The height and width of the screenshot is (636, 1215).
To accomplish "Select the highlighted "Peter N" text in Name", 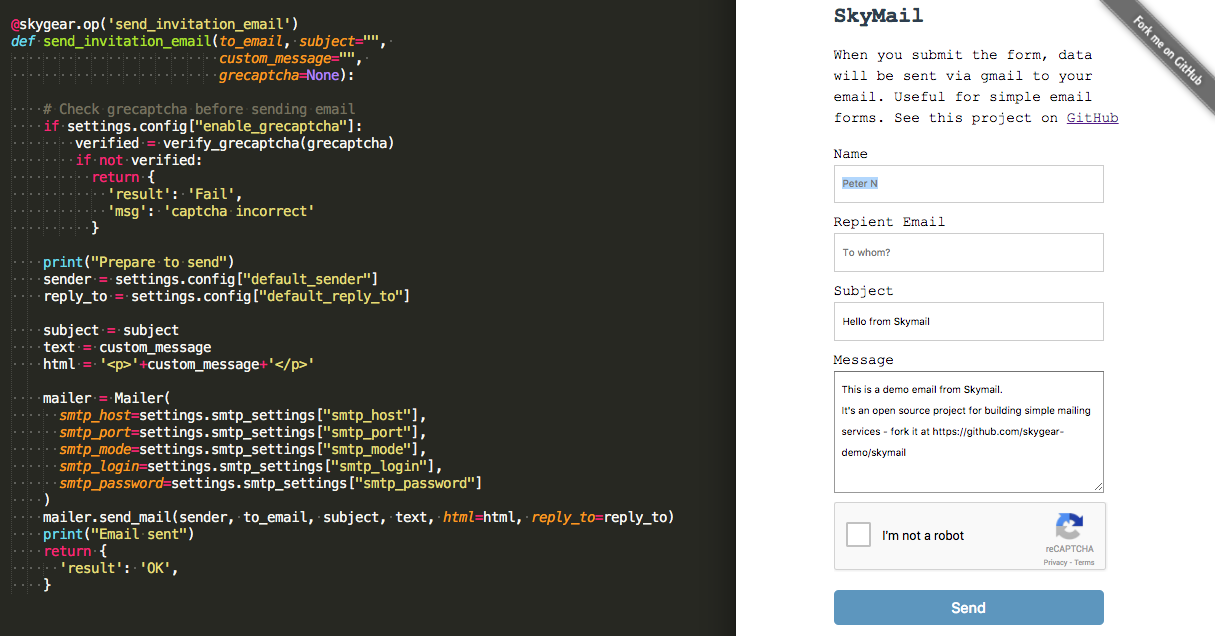I will point(859,183).
